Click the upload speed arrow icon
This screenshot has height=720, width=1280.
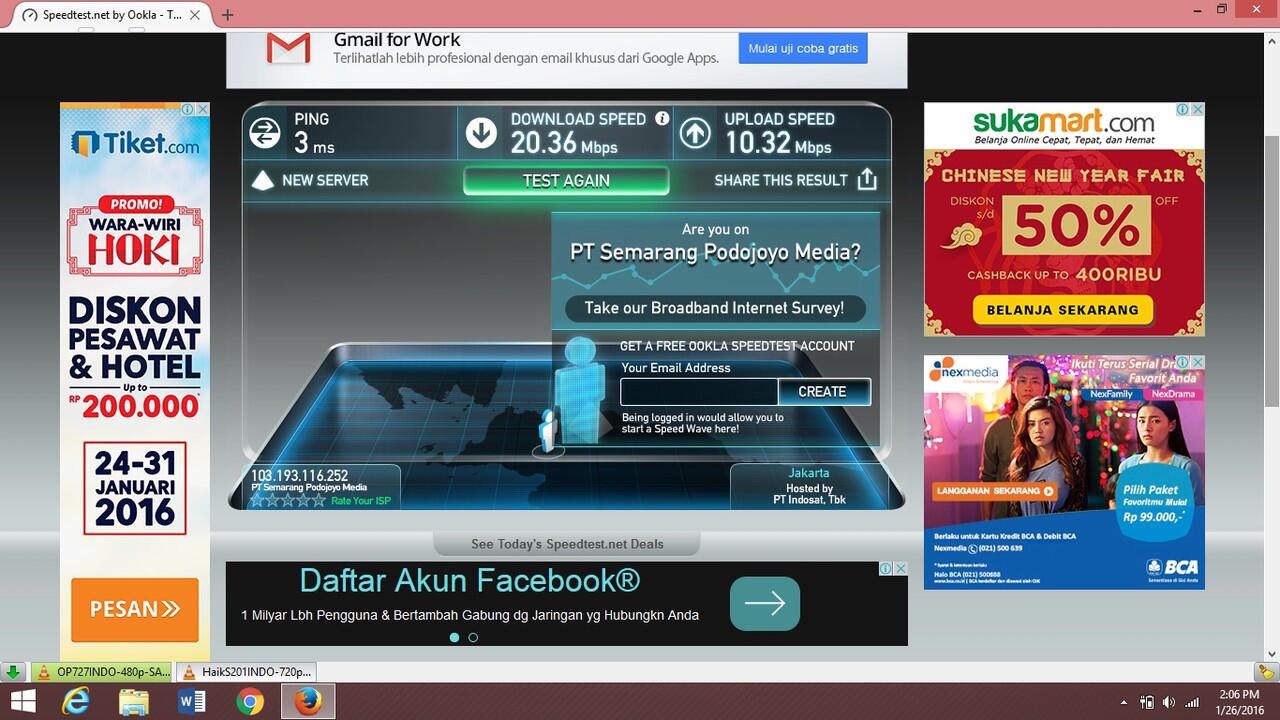coord(695,133)
